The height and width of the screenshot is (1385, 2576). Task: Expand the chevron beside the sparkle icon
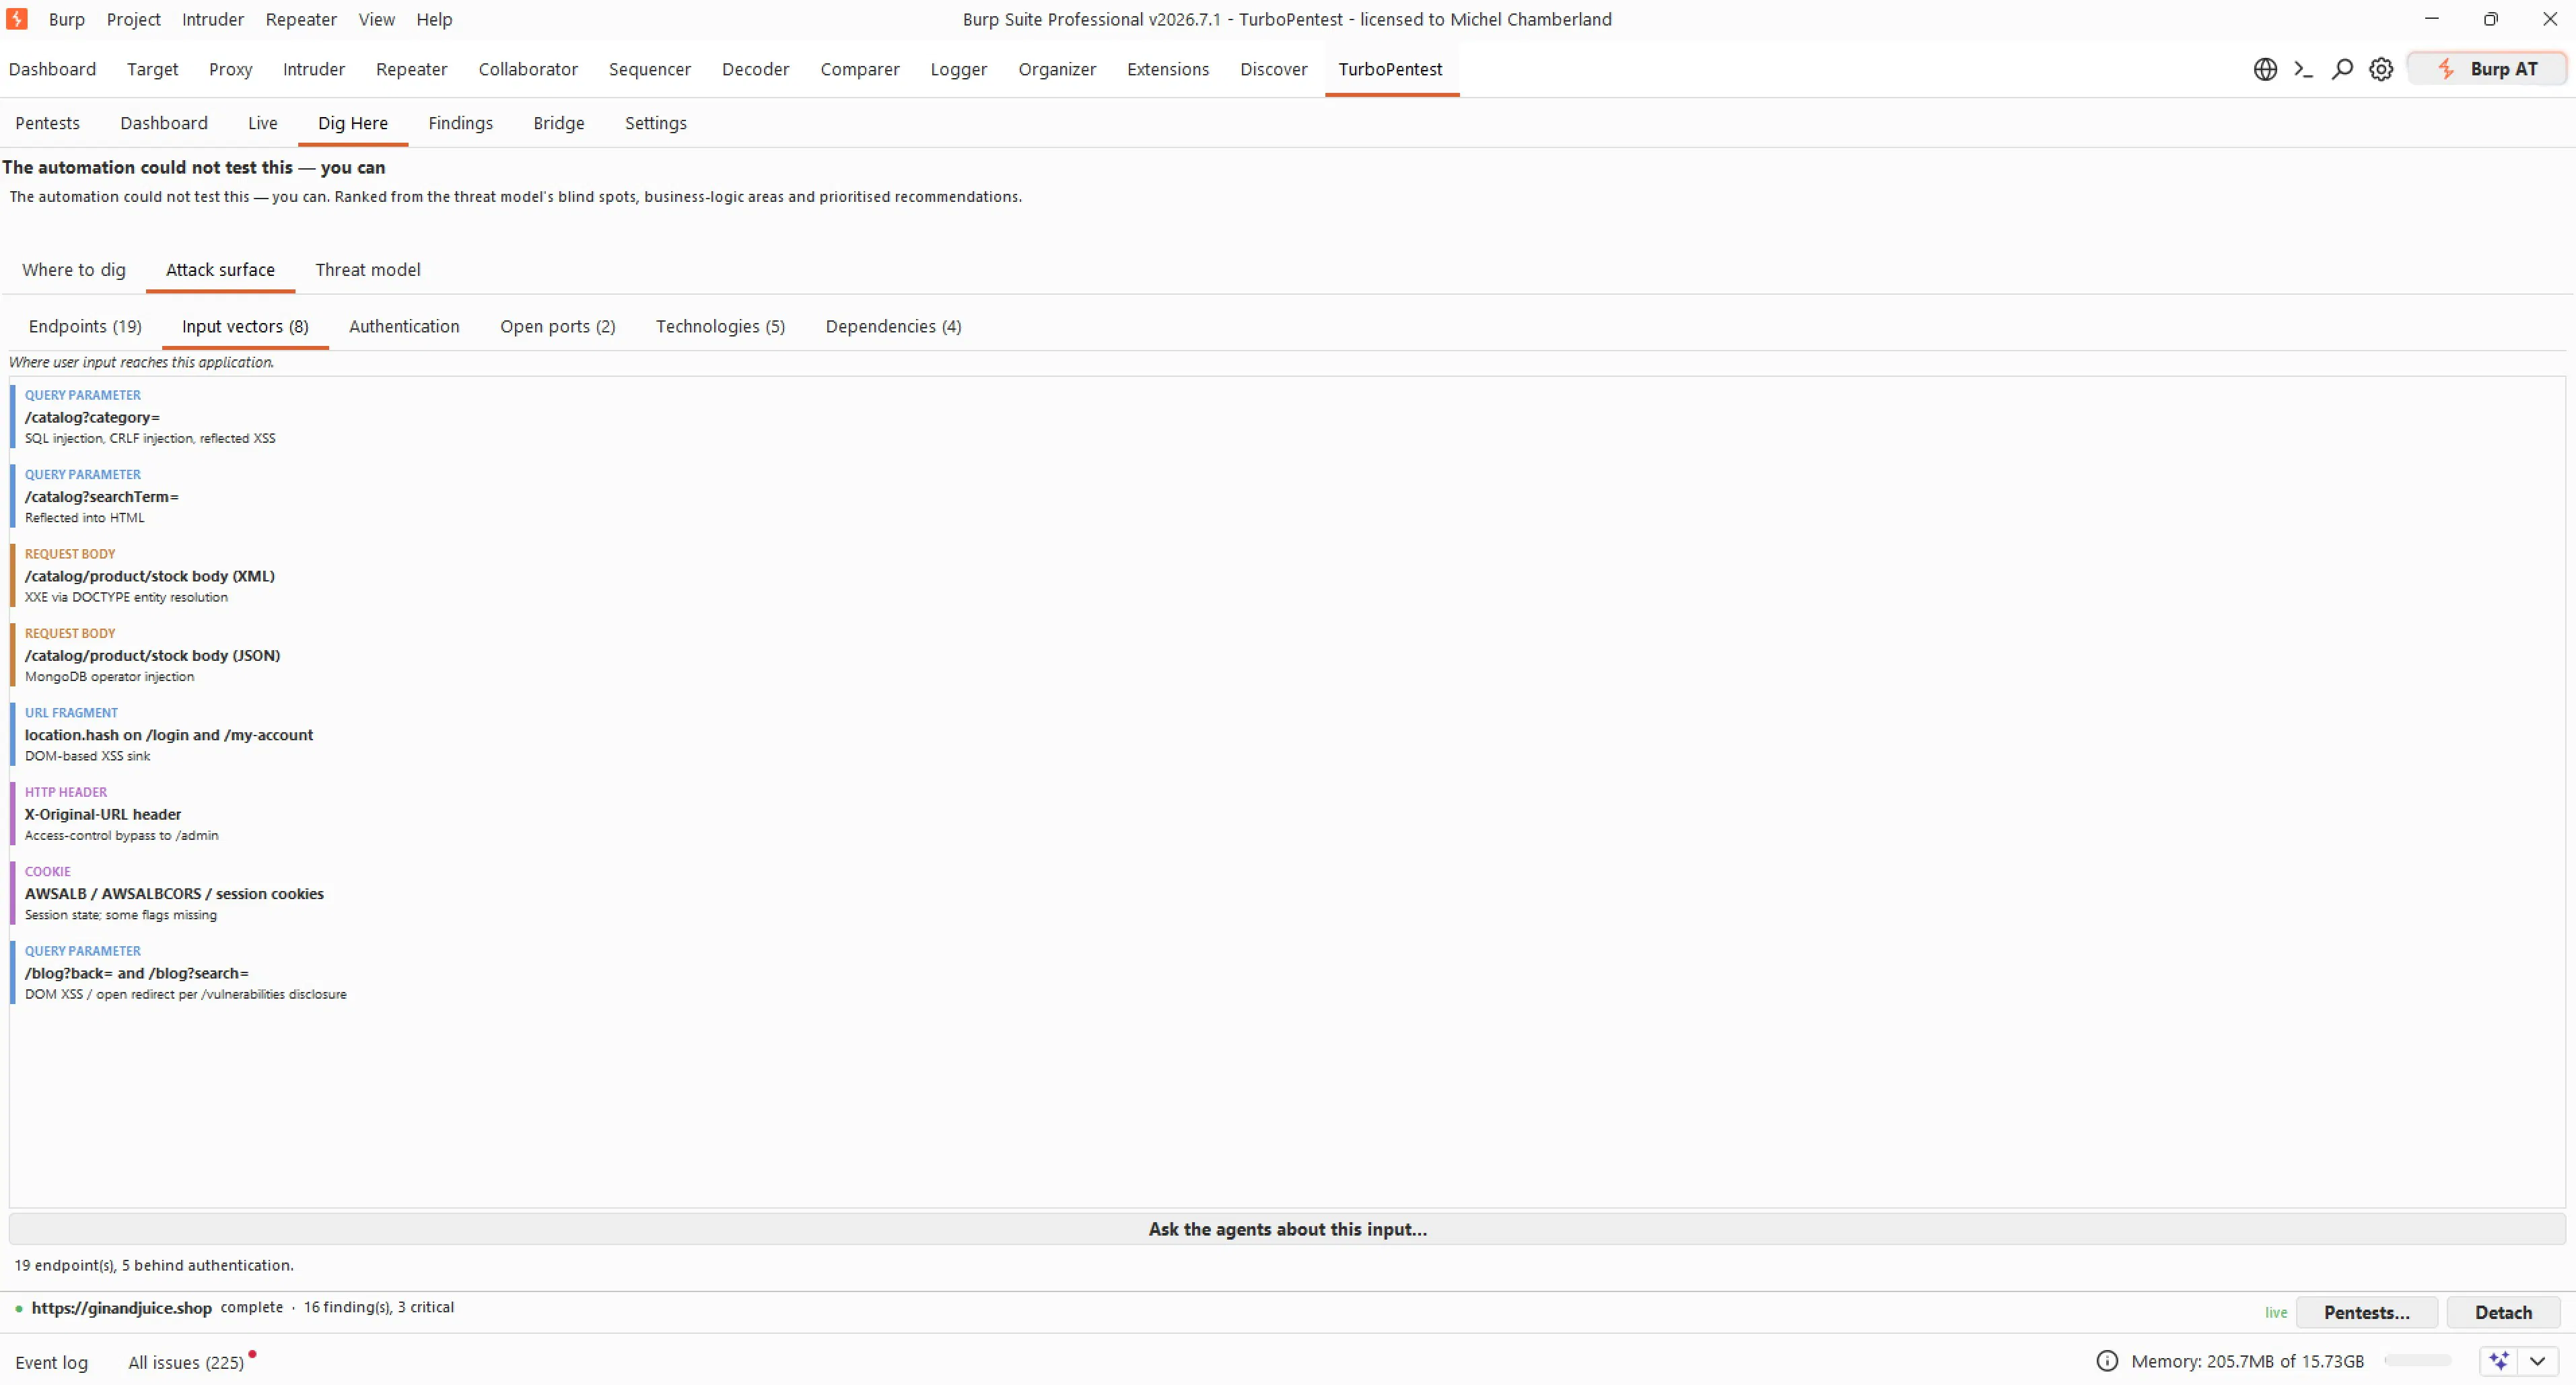point(2538,1361)
